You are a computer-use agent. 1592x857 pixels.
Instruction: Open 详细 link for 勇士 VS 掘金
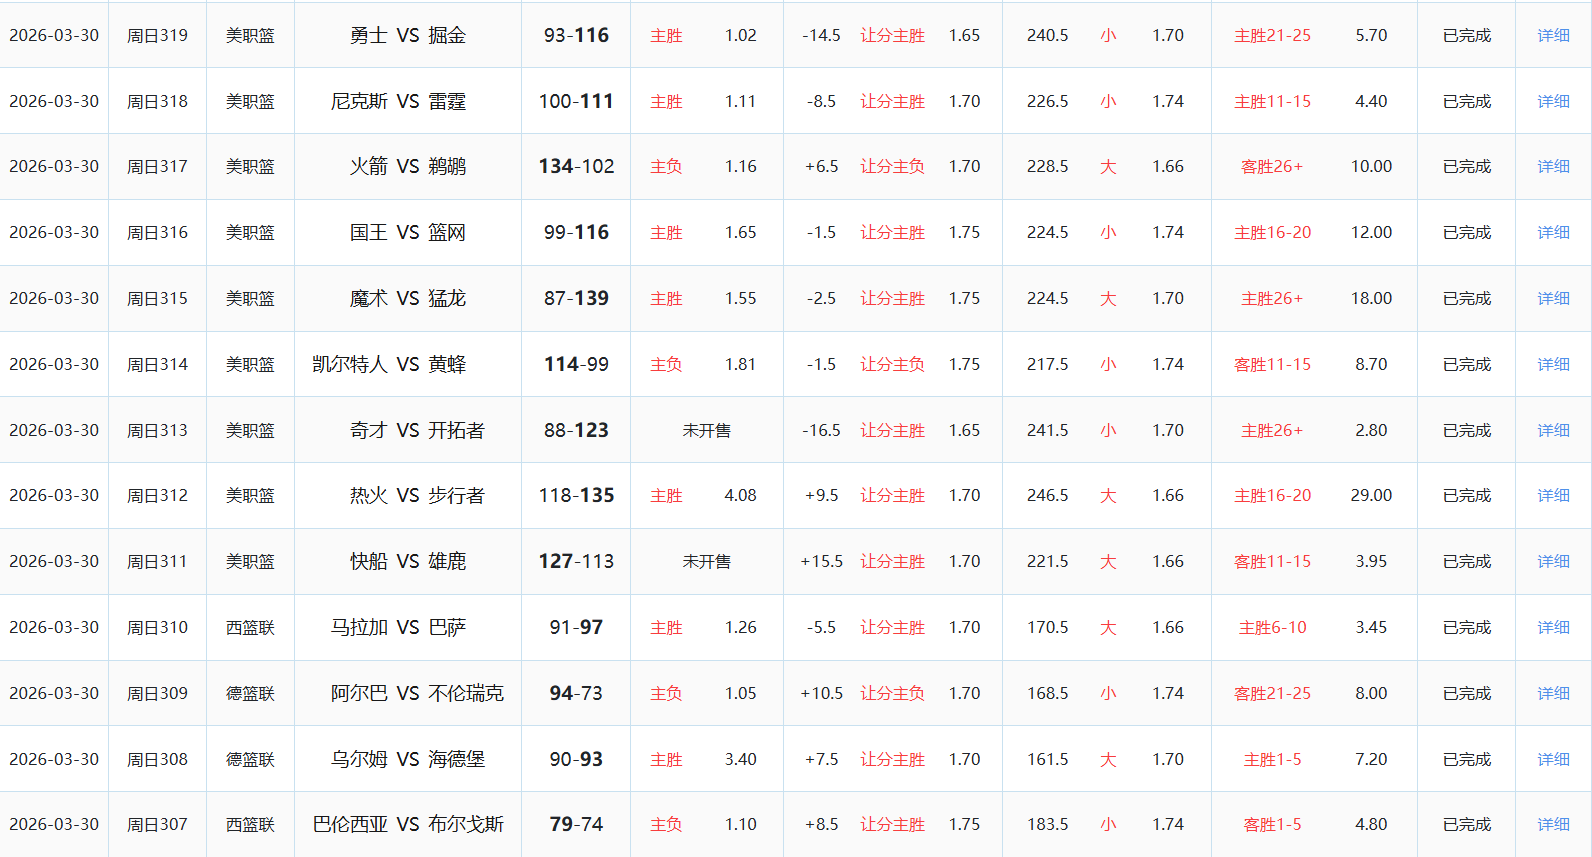[1553, 35]
